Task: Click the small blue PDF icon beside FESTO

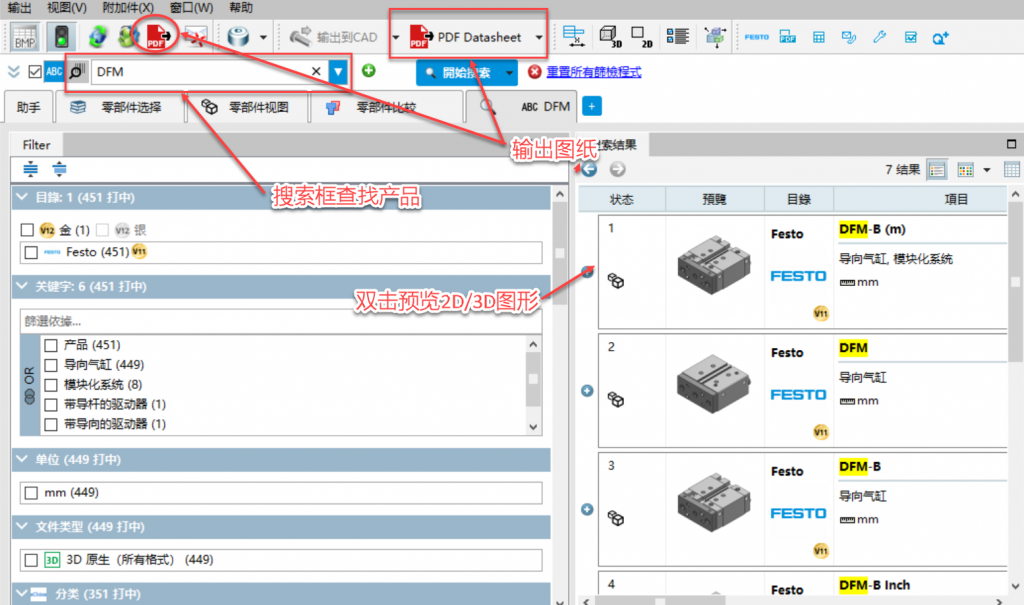Action: [x=788, y=37]
